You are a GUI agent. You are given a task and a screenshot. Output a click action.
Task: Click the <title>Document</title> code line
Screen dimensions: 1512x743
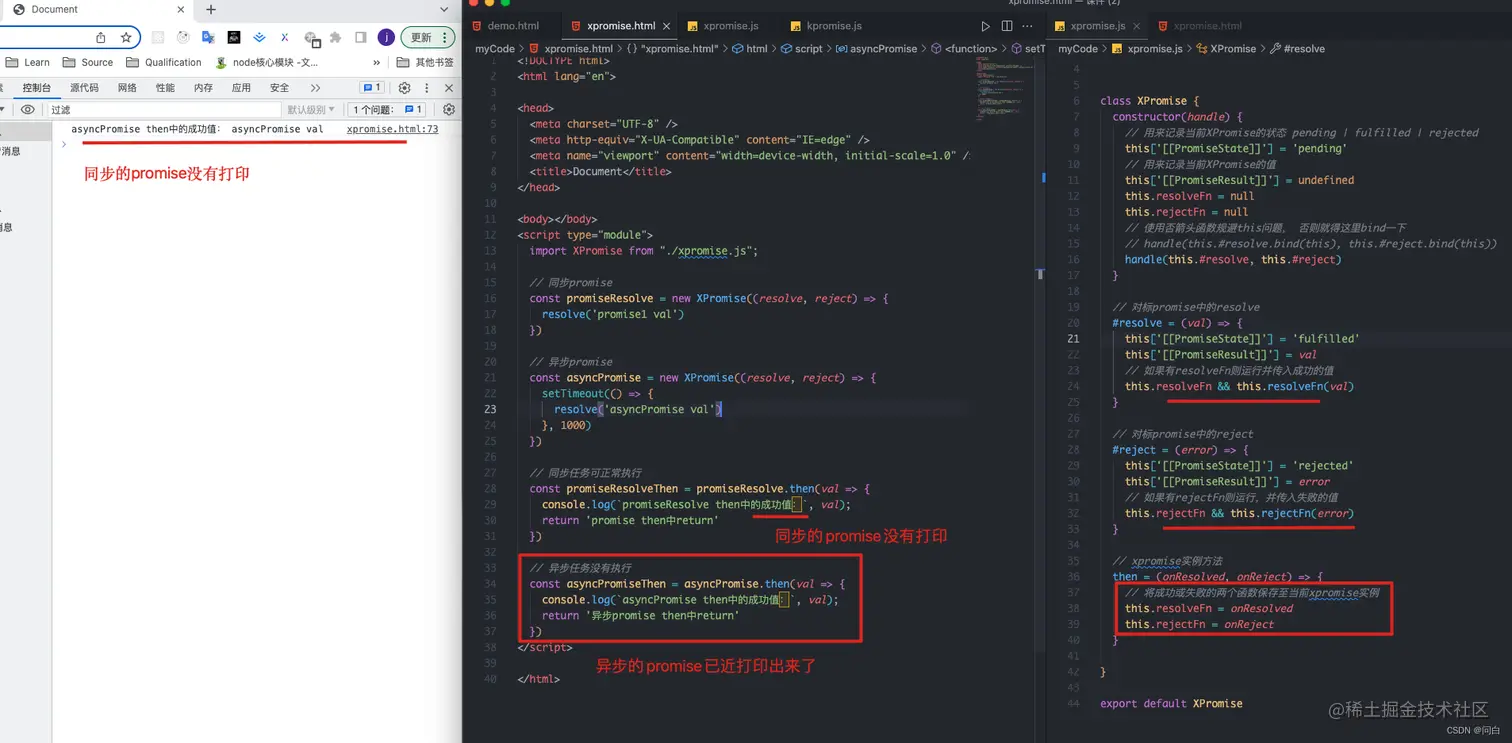tap(600, 171)
